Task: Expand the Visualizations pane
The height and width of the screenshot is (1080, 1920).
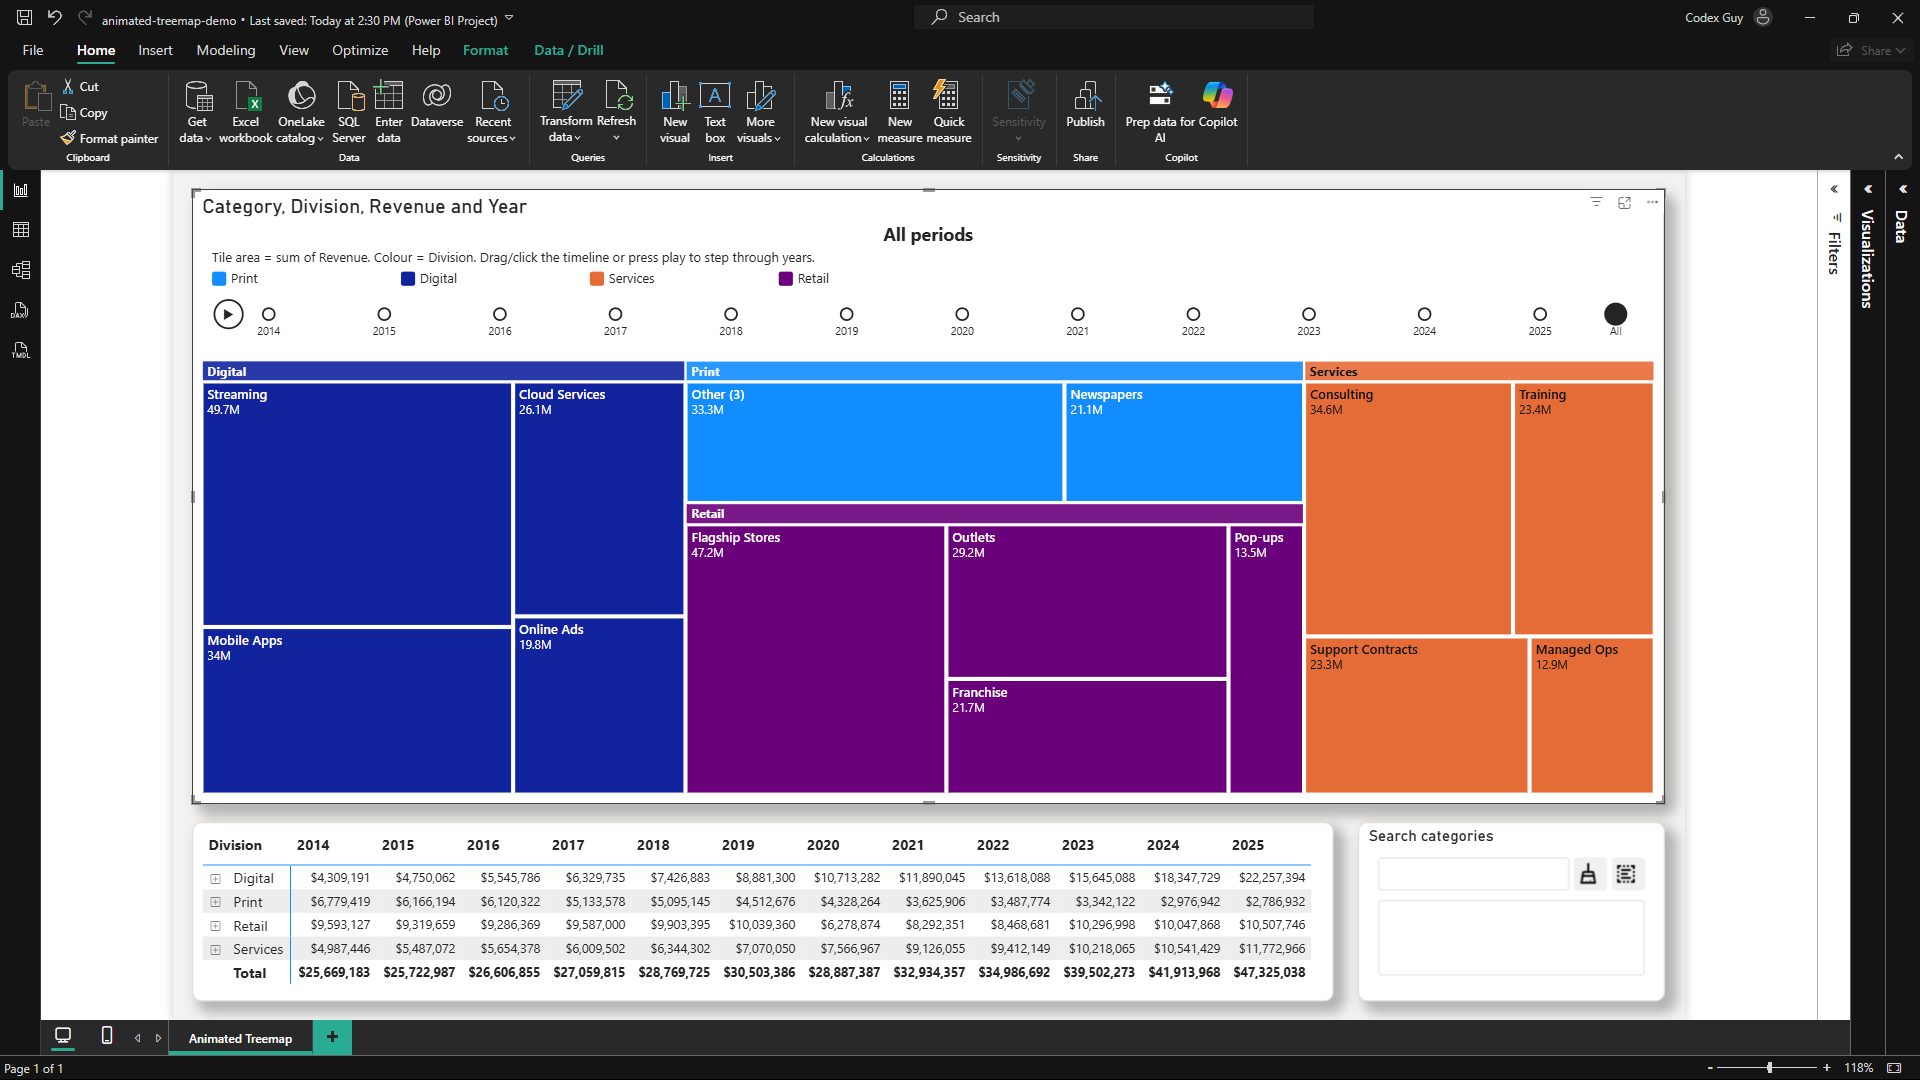Action: [1867, 189]
